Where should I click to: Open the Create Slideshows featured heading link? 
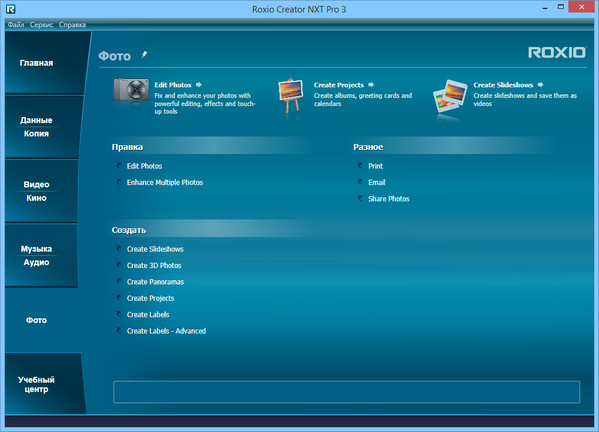(x=503, y=85)
